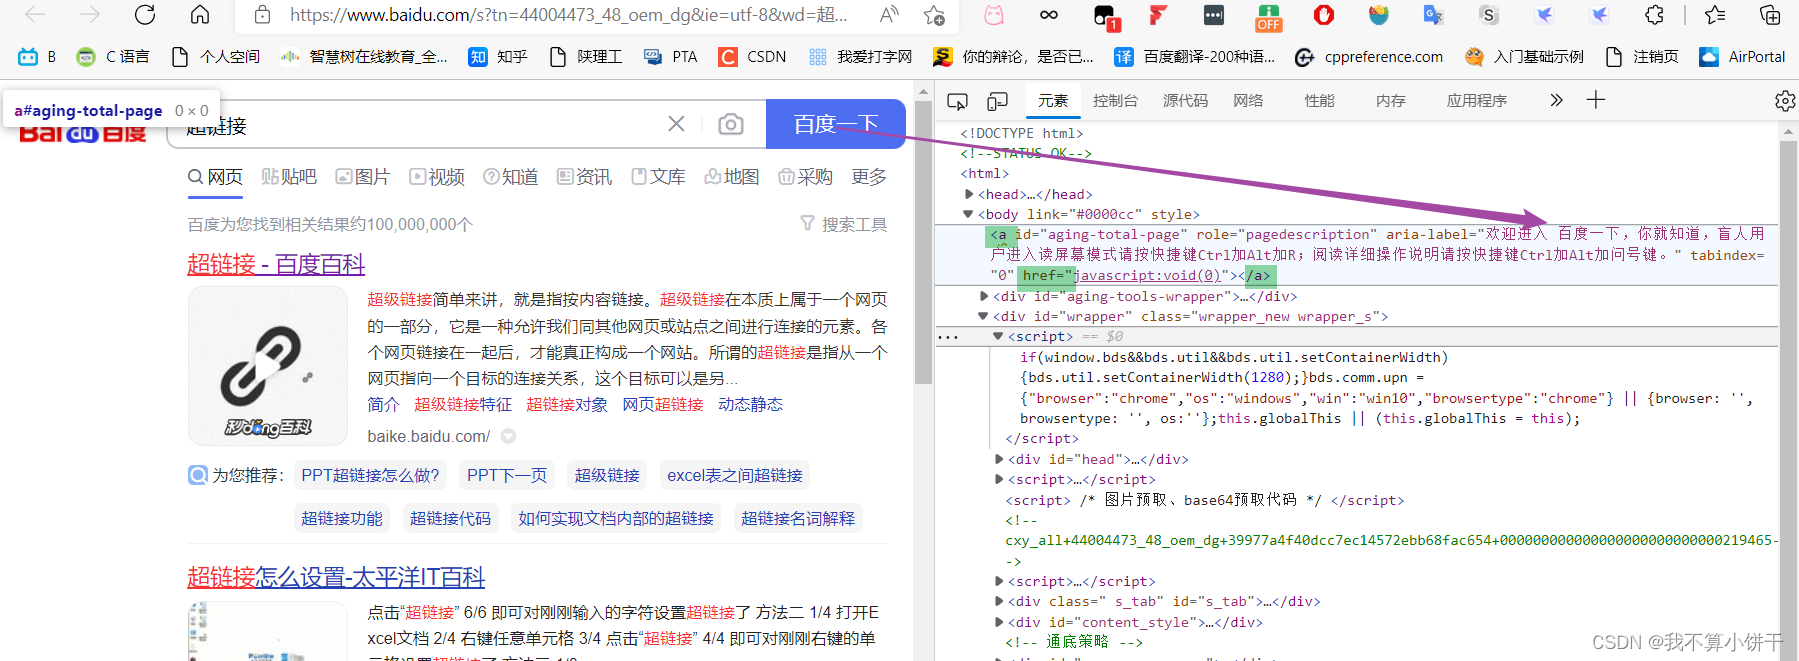Expand div aging-tools-wrapper node

coord(984,296)
